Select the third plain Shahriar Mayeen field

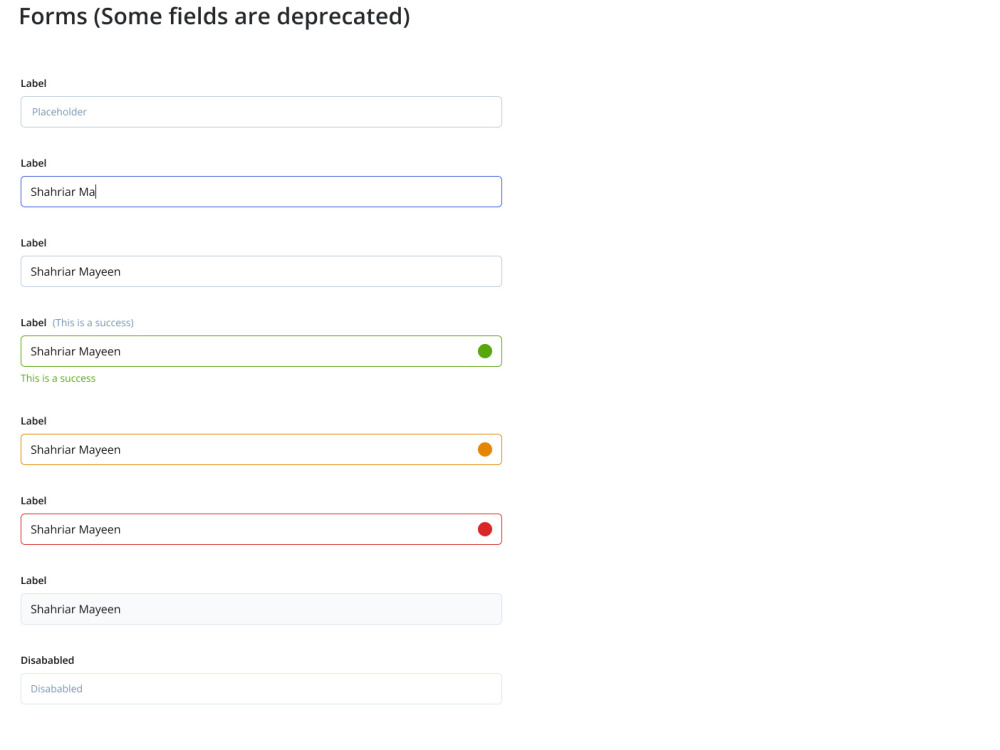(x=261, y=272)
